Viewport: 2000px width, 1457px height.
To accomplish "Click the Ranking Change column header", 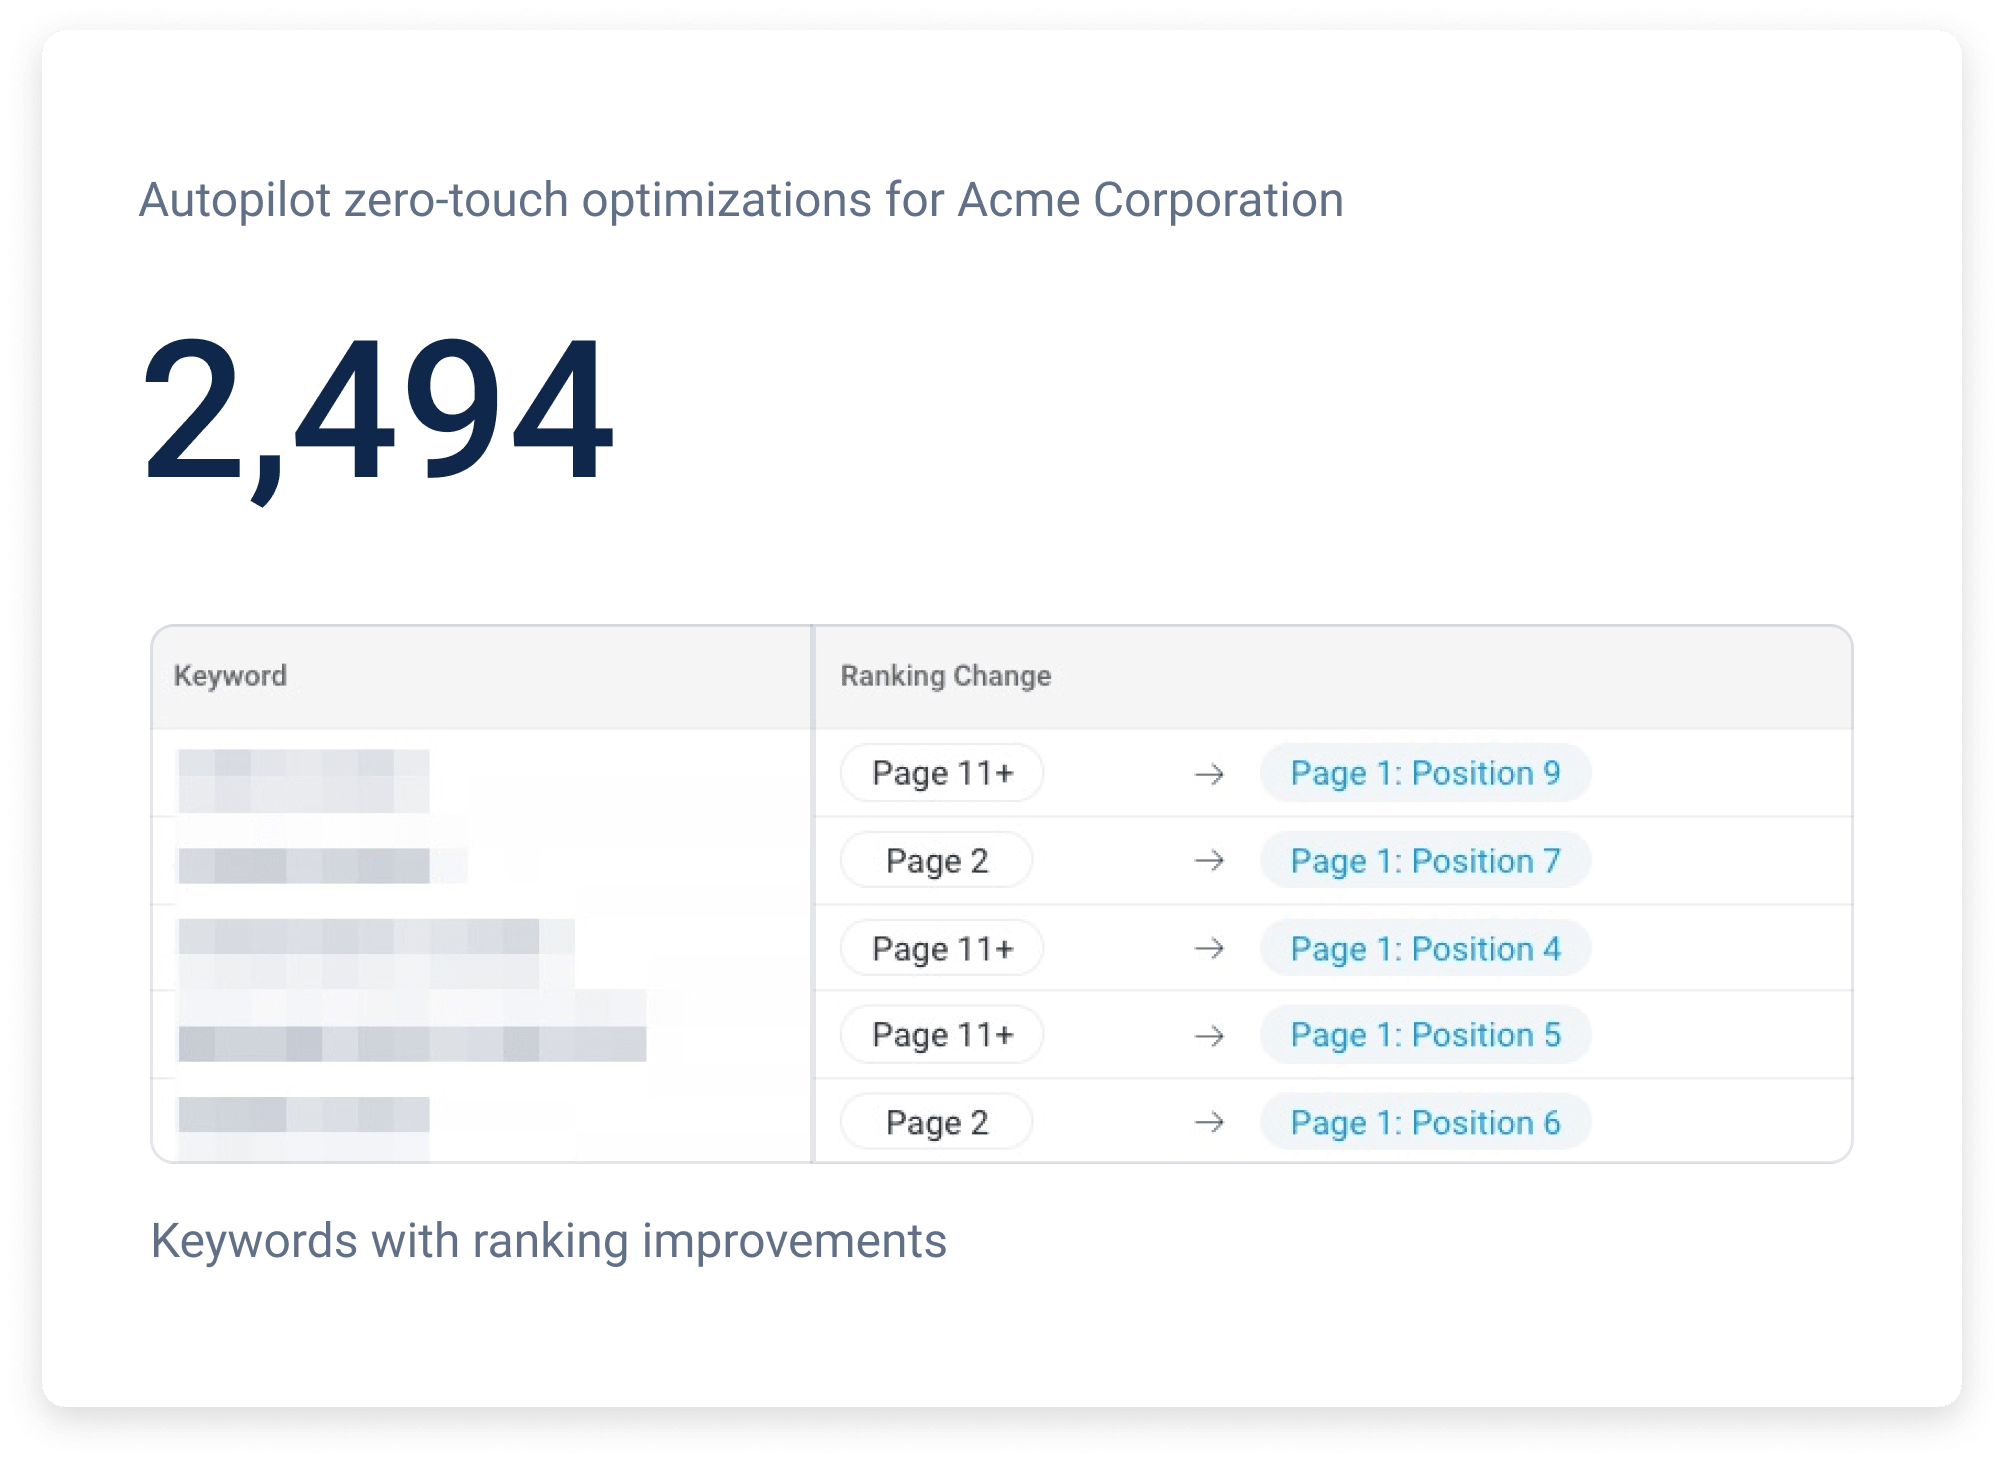I will (945, 676).
